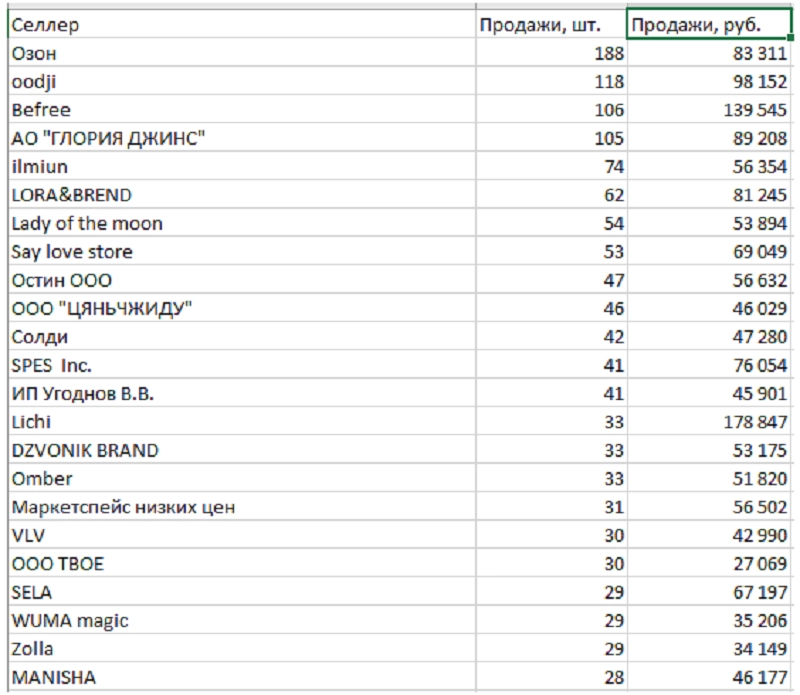The image size is (800, 695).
Task: Click the seller cell 'Озон'
Action: (242, 53)
